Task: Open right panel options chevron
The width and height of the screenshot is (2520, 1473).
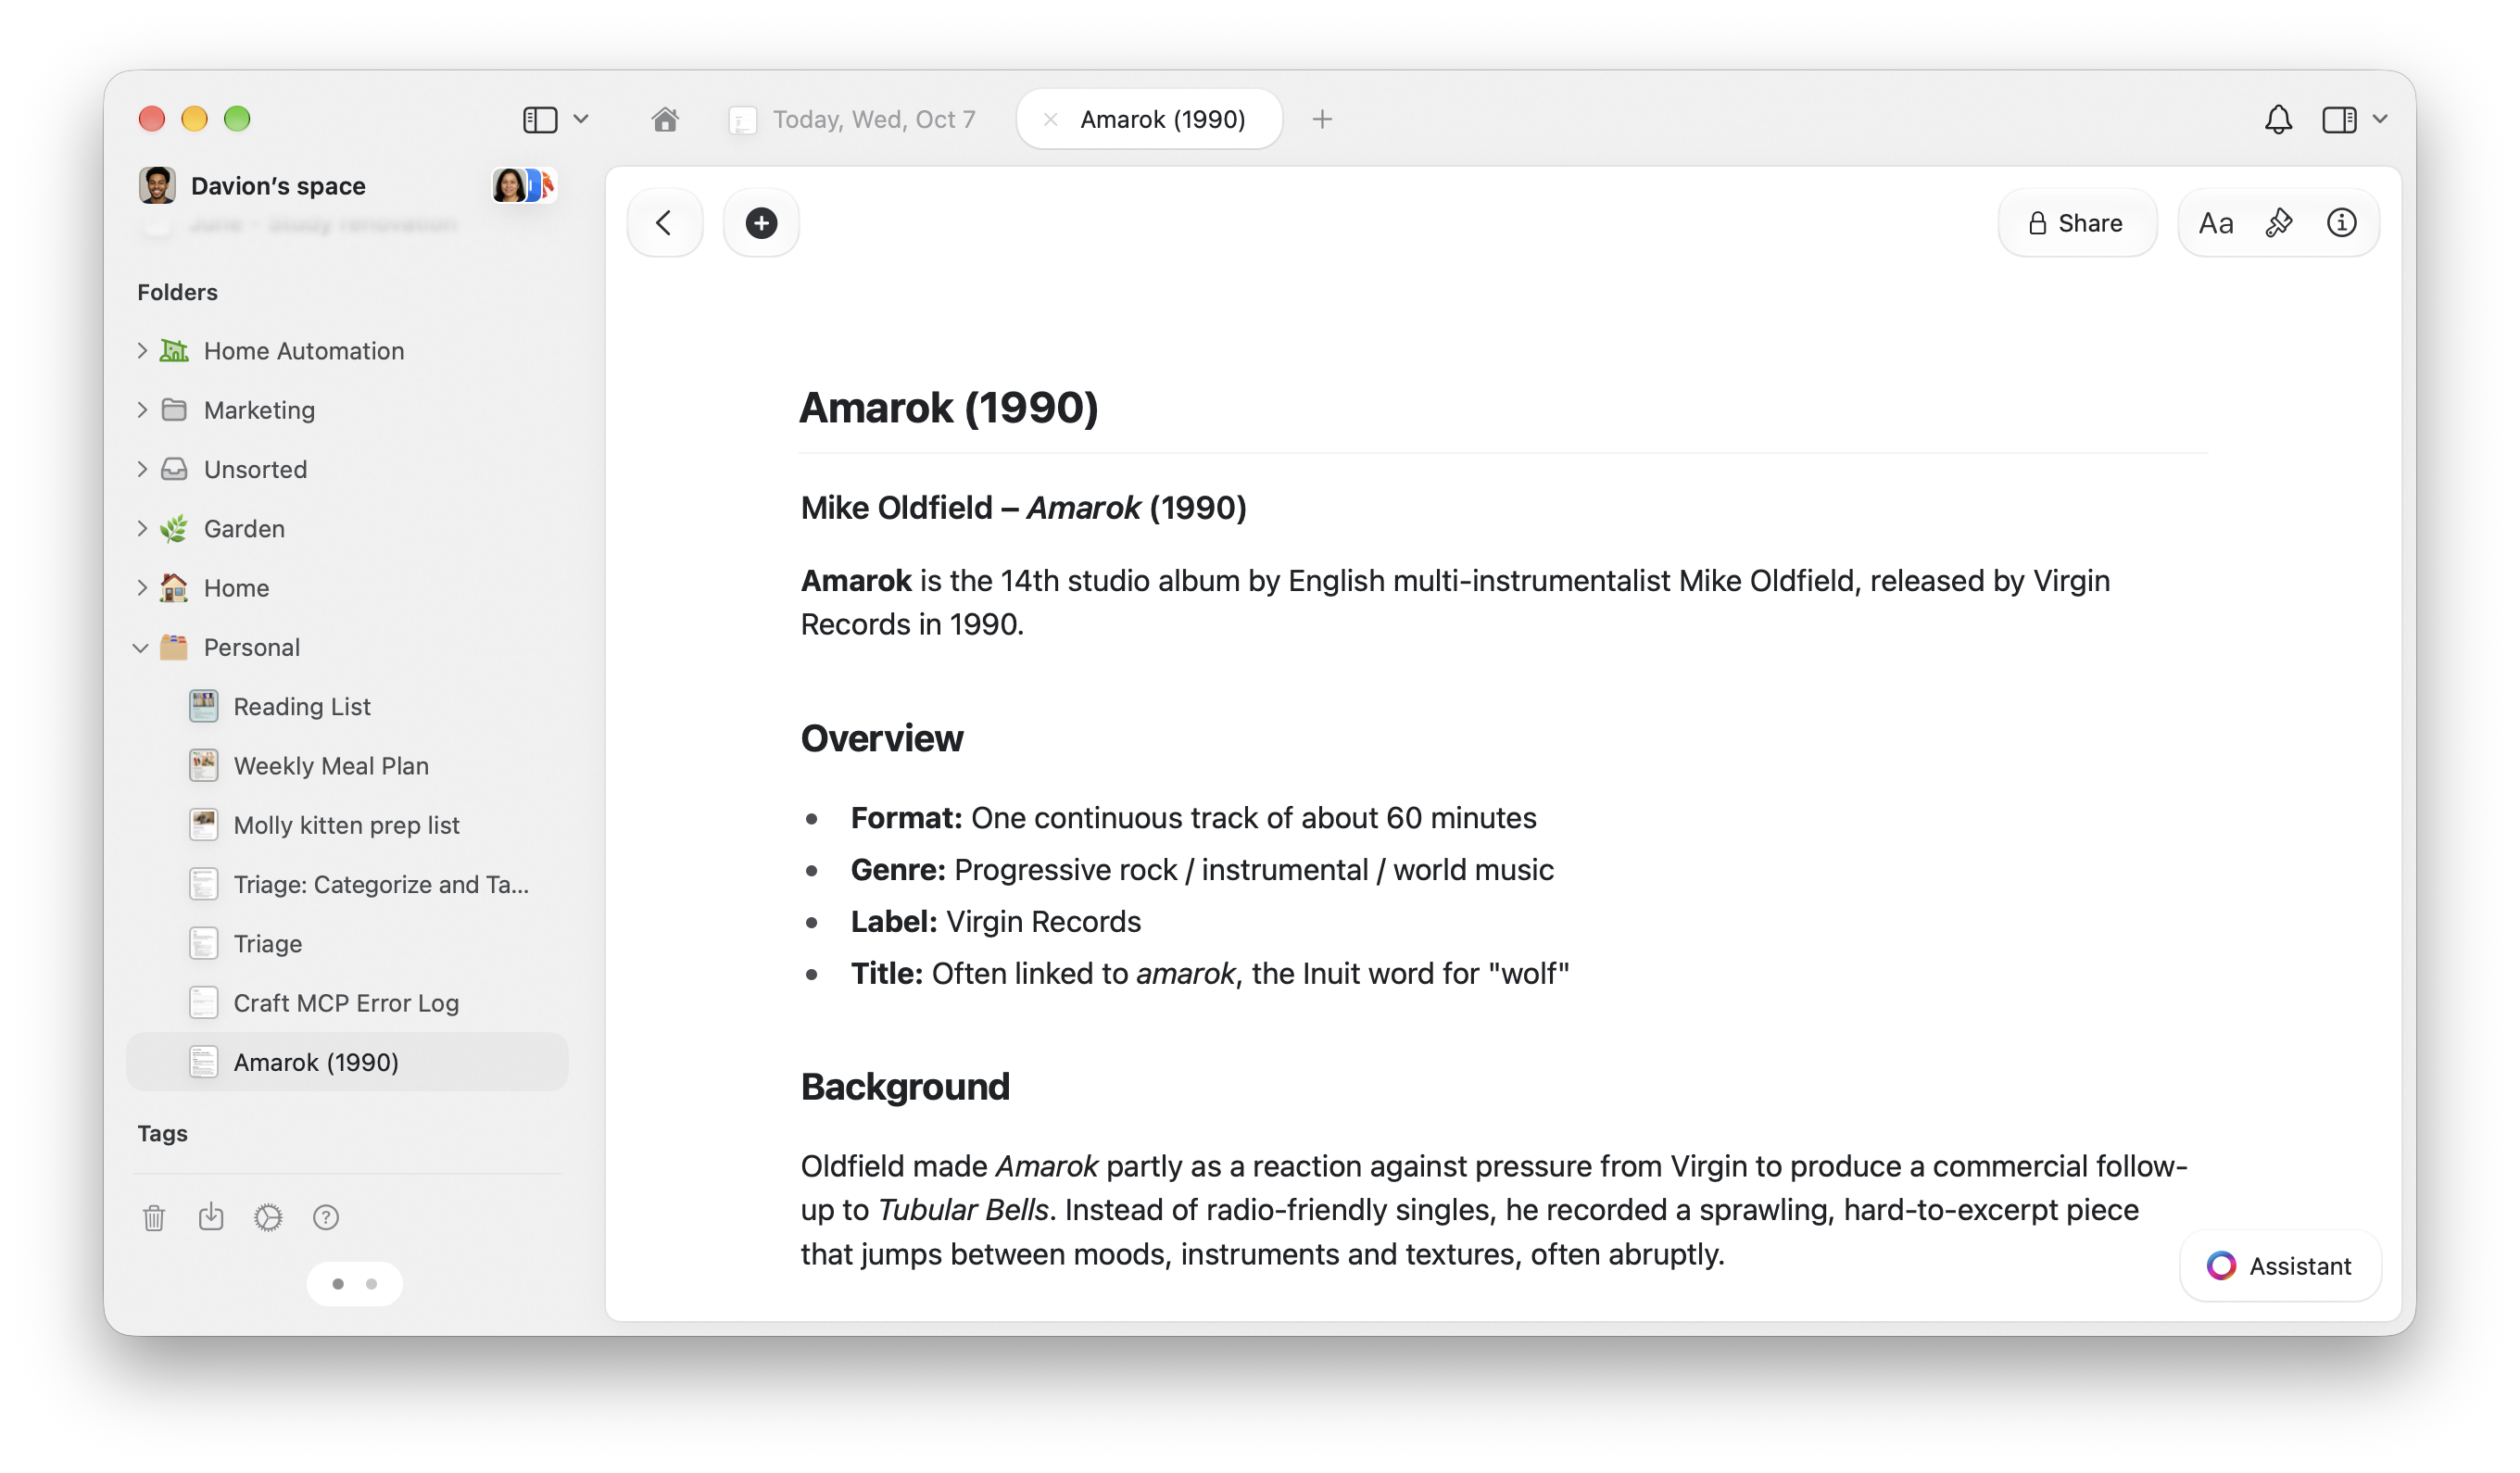Action: (x=2380, y=119)
